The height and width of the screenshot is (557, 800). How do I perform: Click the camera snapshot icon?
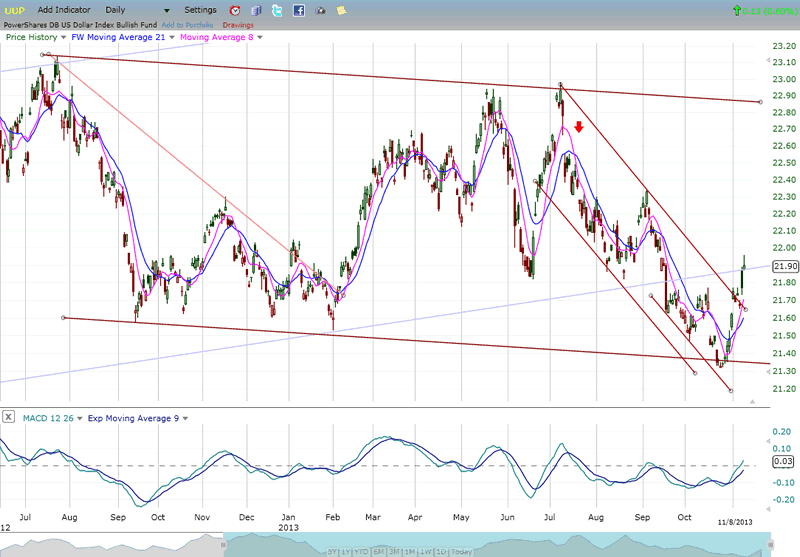pyautogui.click(x=320, y=10)
